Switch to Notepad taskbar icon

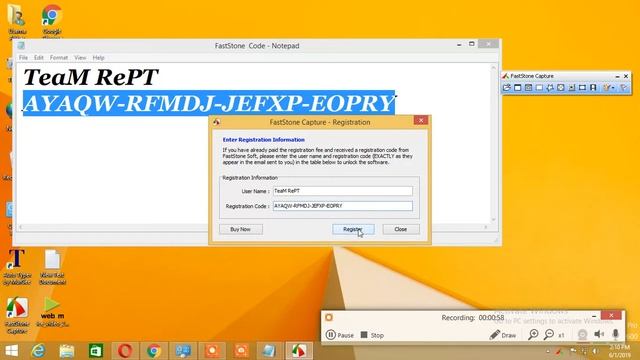click(x=269, y=351)
